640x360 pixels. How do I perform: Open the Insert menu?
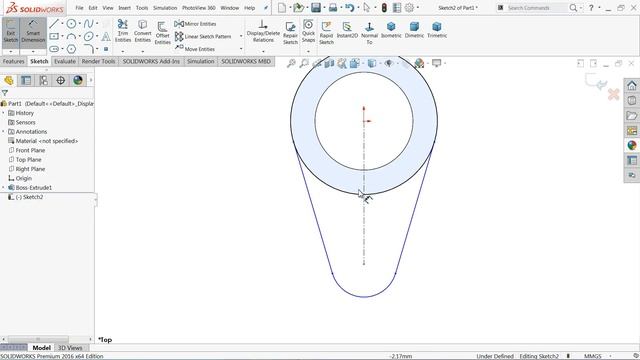click(124, 8)
